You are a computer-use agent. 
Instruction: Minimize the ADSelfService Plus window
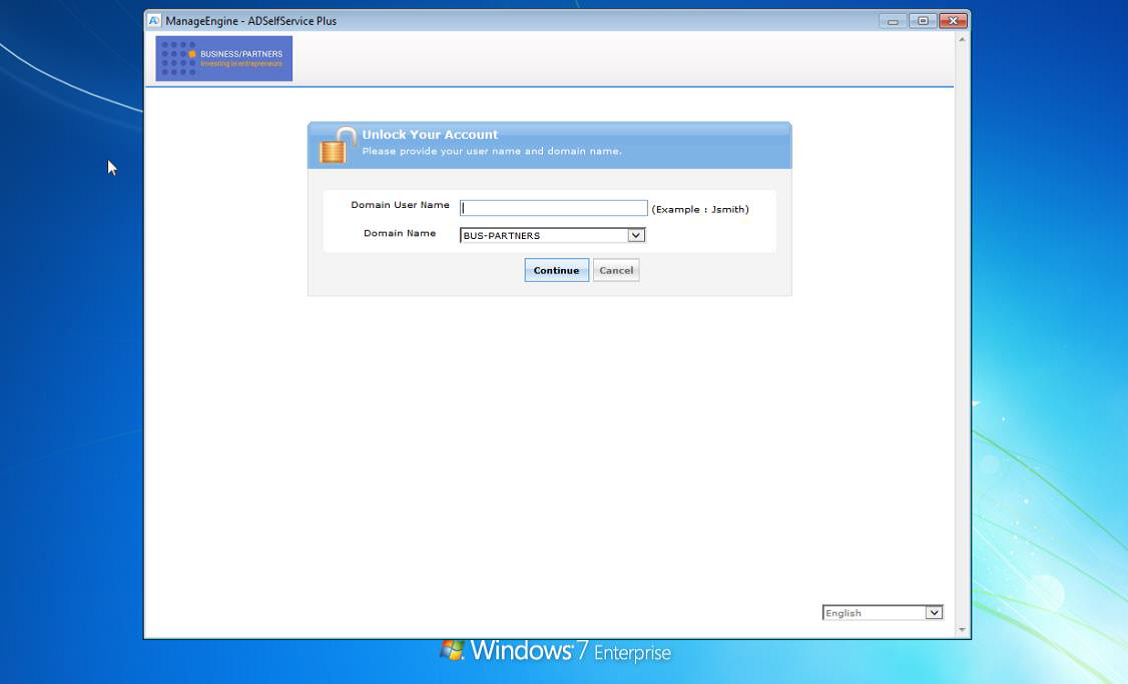click(893, 22)
